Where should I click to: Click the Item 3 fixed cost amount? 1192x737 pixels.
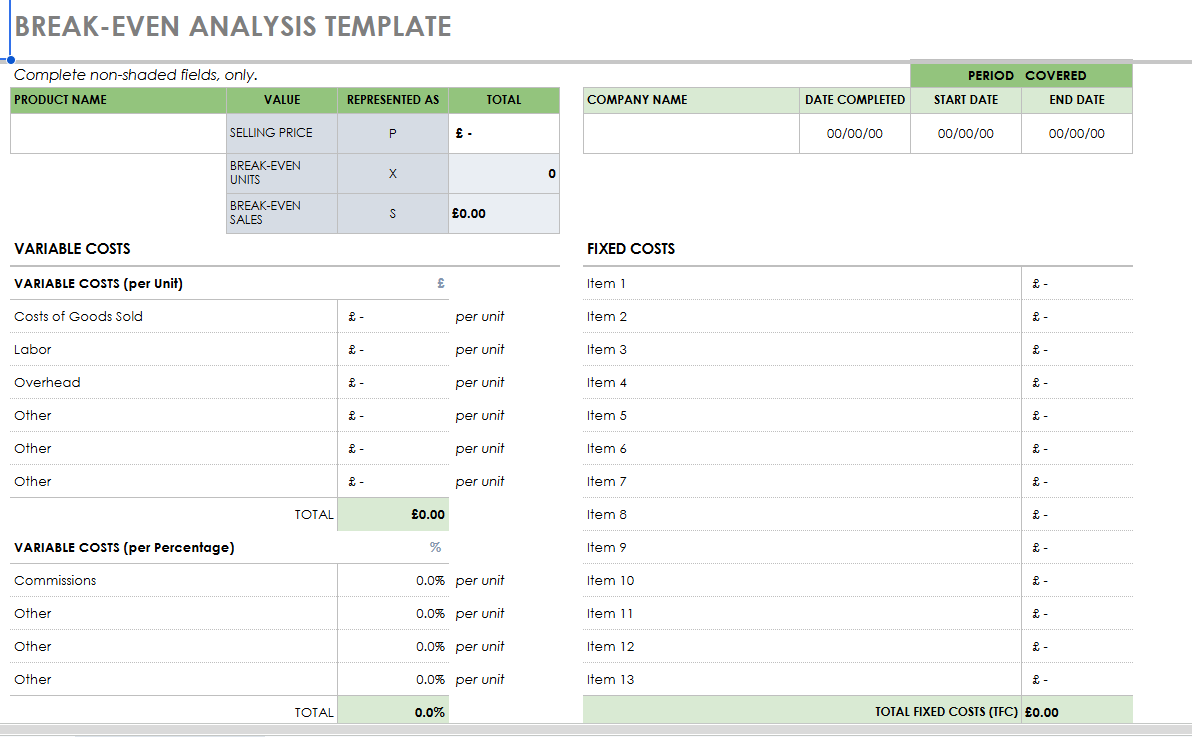coord(1076,350)
